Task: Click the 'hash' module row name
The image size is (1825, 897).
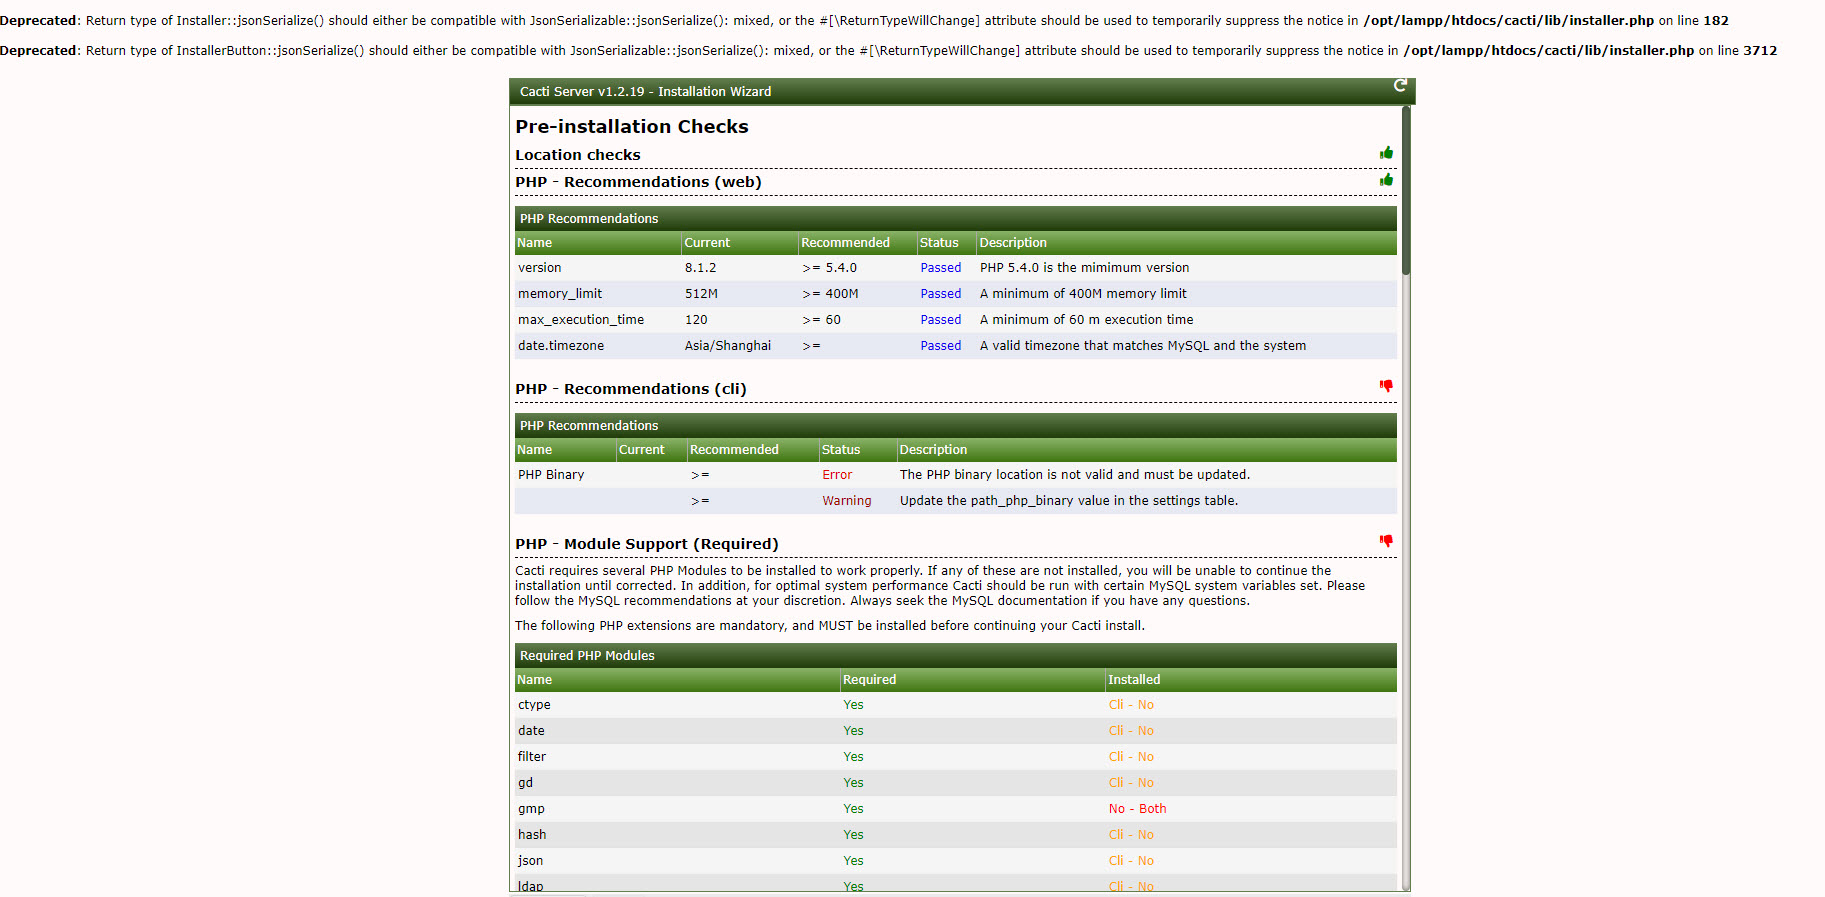Action: coord(532,835)
